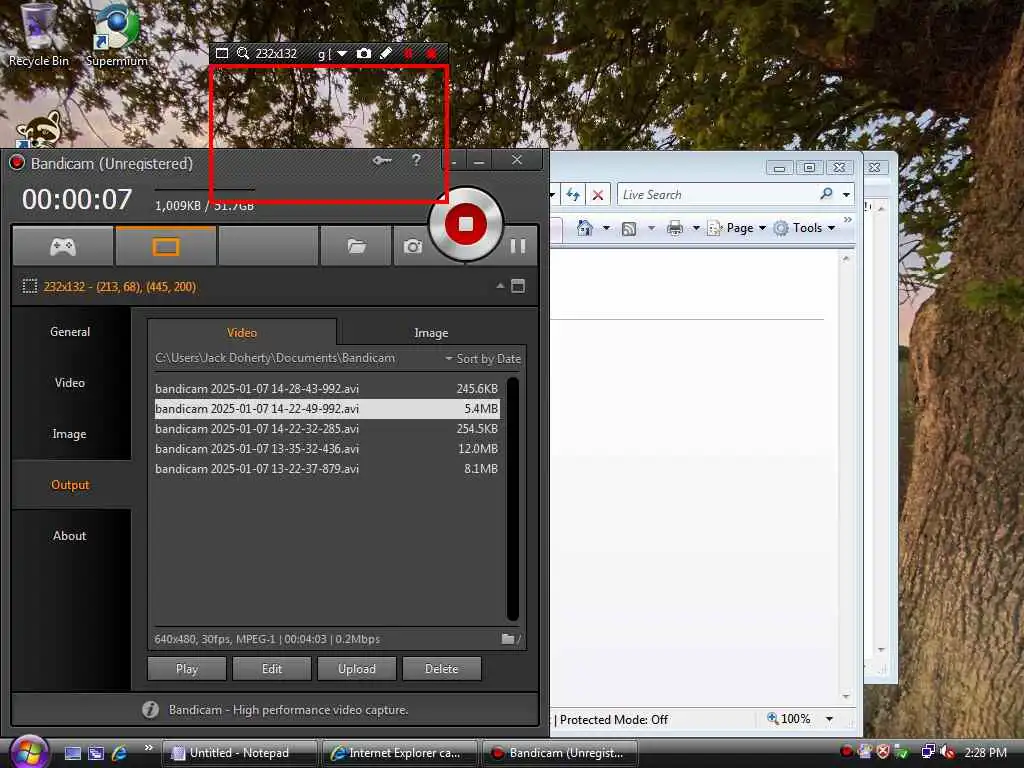Viewport: 1024px width, 768px height.
Task: Select file bandicam 2025-01-07 13-35-32-436.avi
Action: (327, 449)
